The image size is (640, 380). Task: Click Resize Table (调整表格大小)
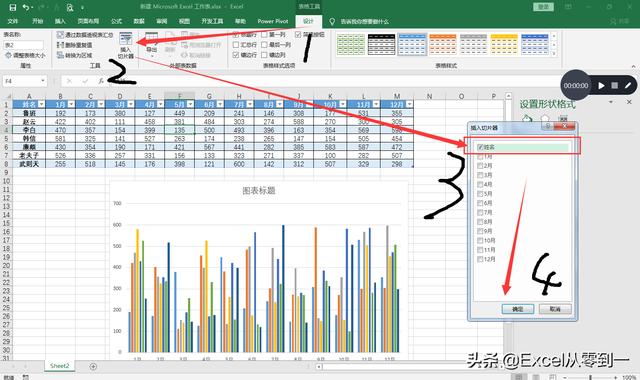click(25, 55)
